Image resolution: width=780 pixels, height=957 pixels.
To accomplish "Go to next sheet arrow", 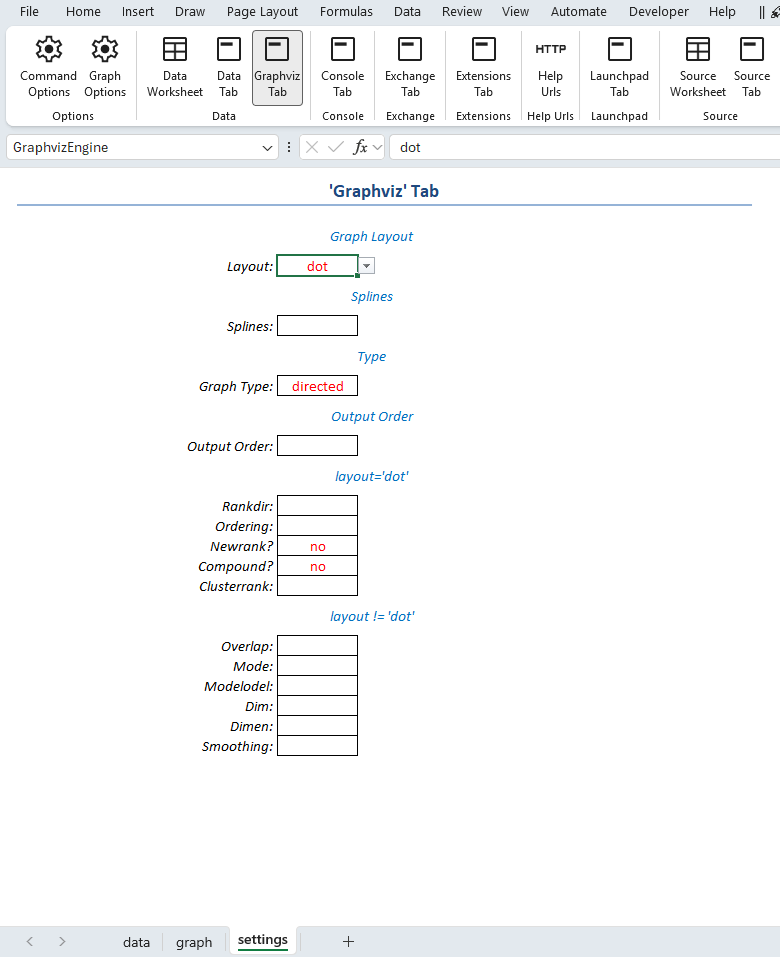I will point(62,941).
